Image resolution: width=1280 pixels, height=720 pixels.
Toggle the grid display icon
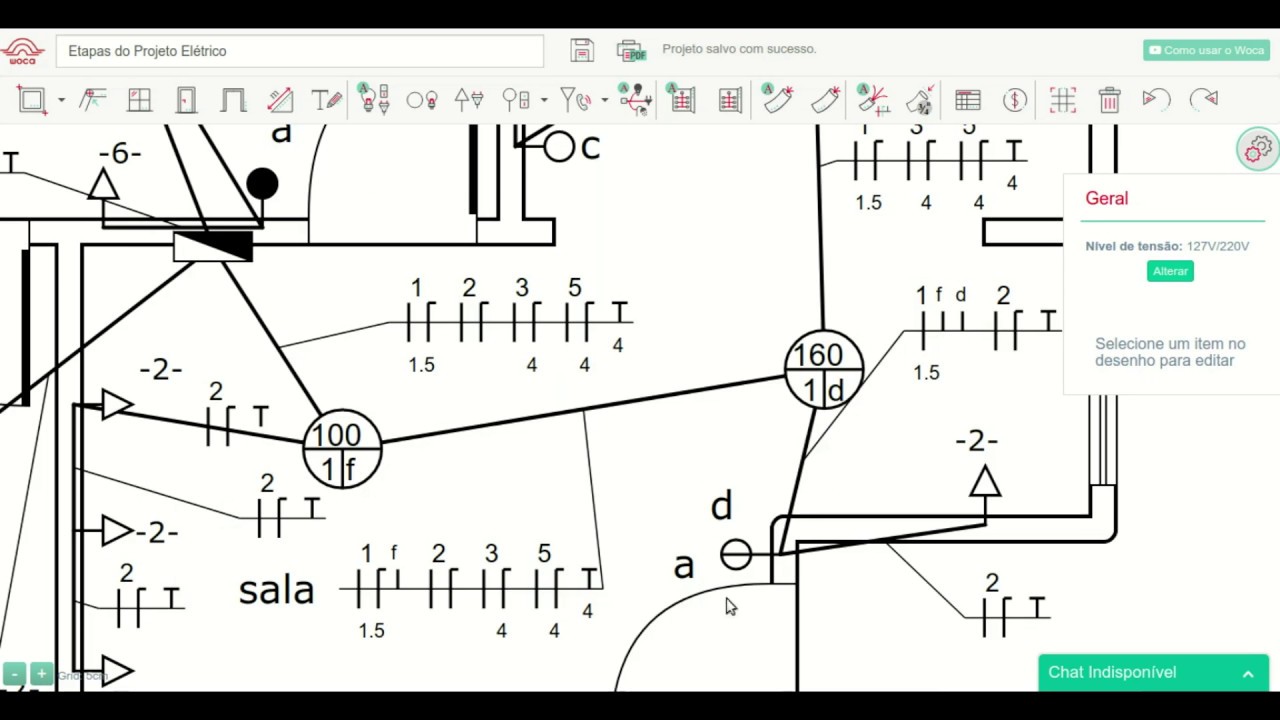coord(1062,100)
